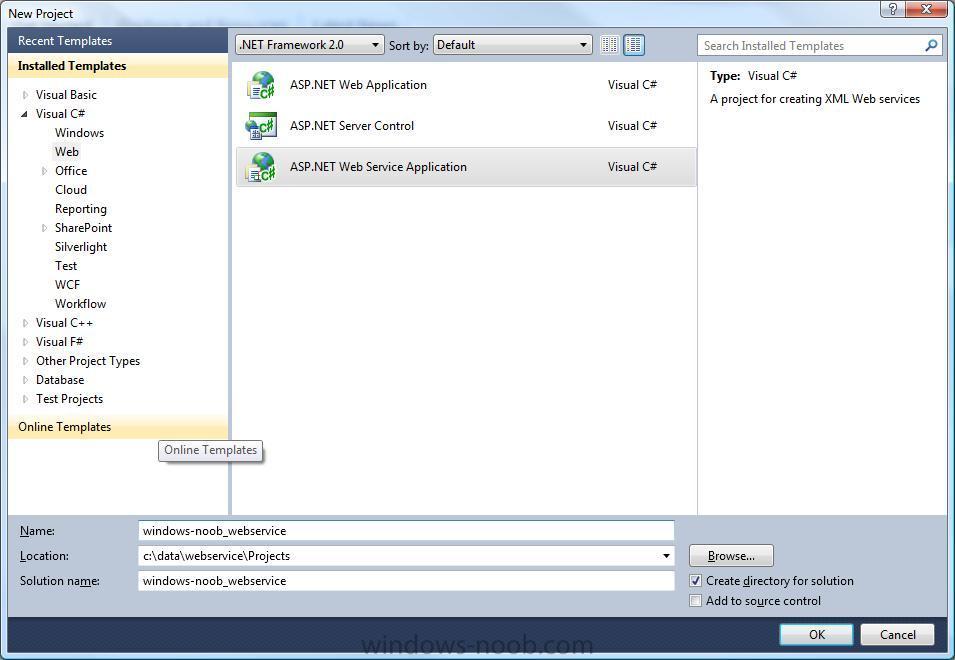Select the Test category under Visual C#

[66, 266]
